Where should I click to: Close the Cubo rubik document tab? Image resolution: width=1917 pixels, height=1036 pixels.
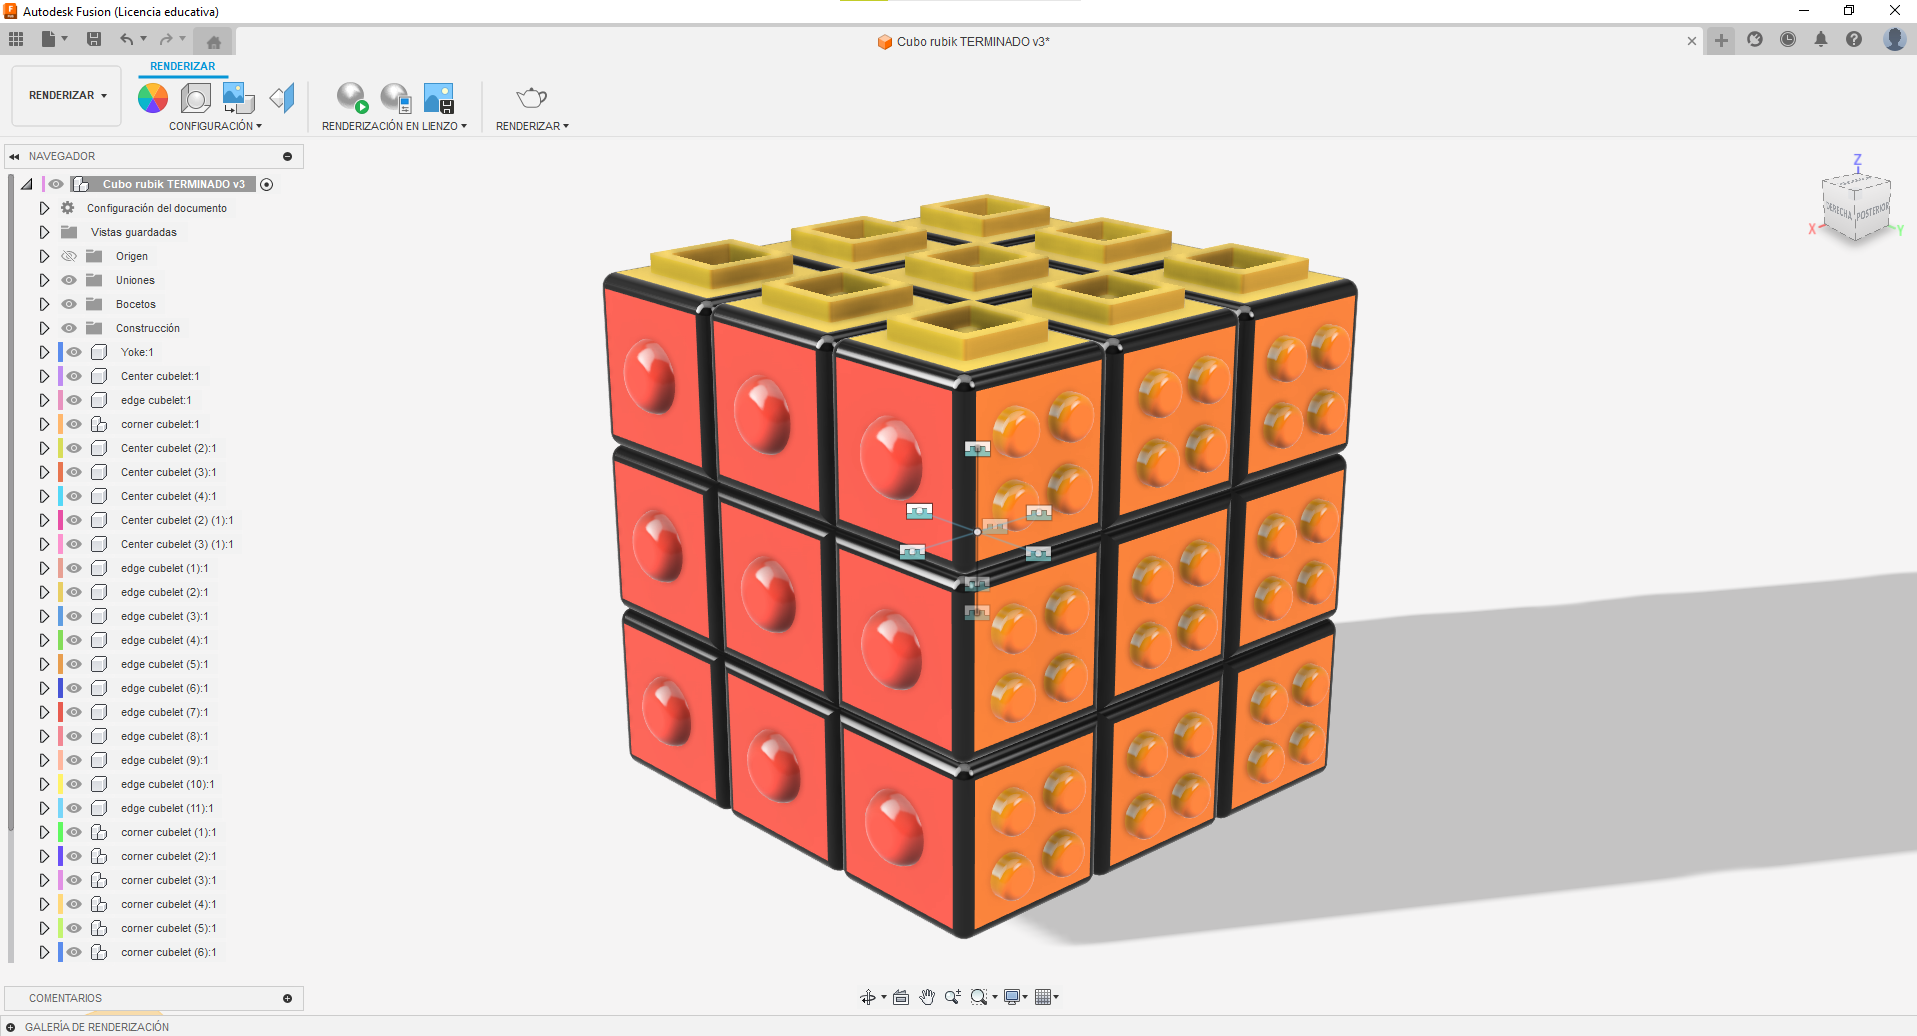click(1692, 41)
